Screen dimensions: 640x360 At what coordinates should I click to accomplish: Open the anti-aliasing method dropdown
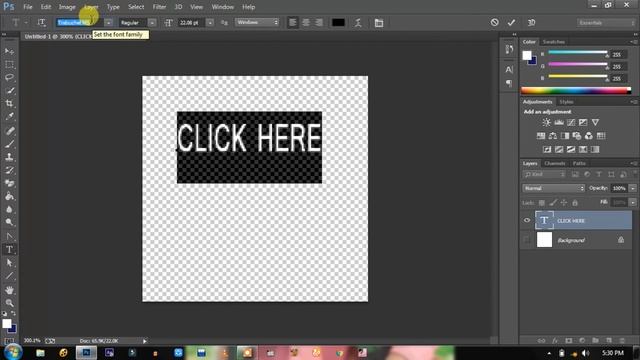tap(257, 22)
